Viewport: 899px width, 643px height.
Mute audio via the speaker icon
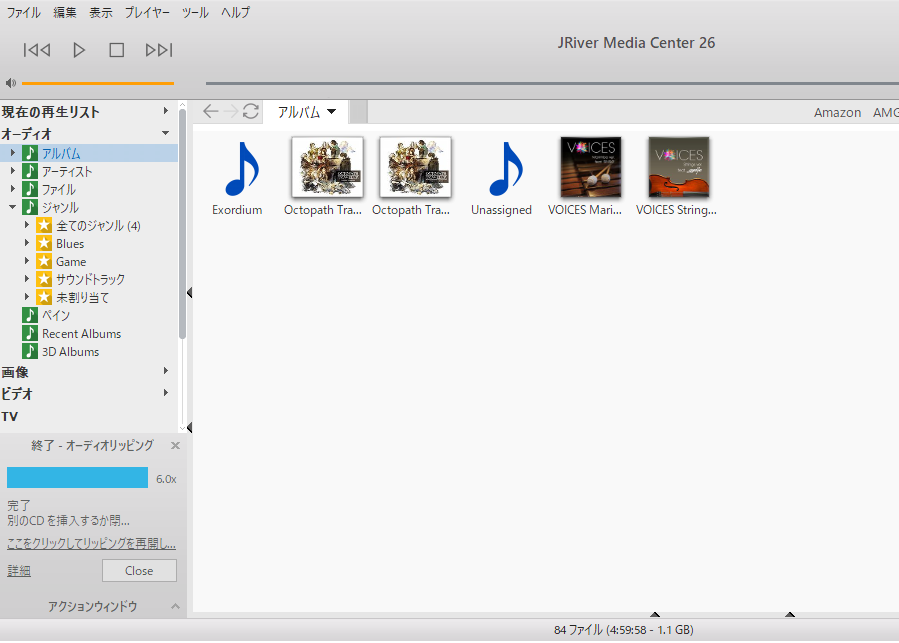pyautogui.click(x=10, y=83)
